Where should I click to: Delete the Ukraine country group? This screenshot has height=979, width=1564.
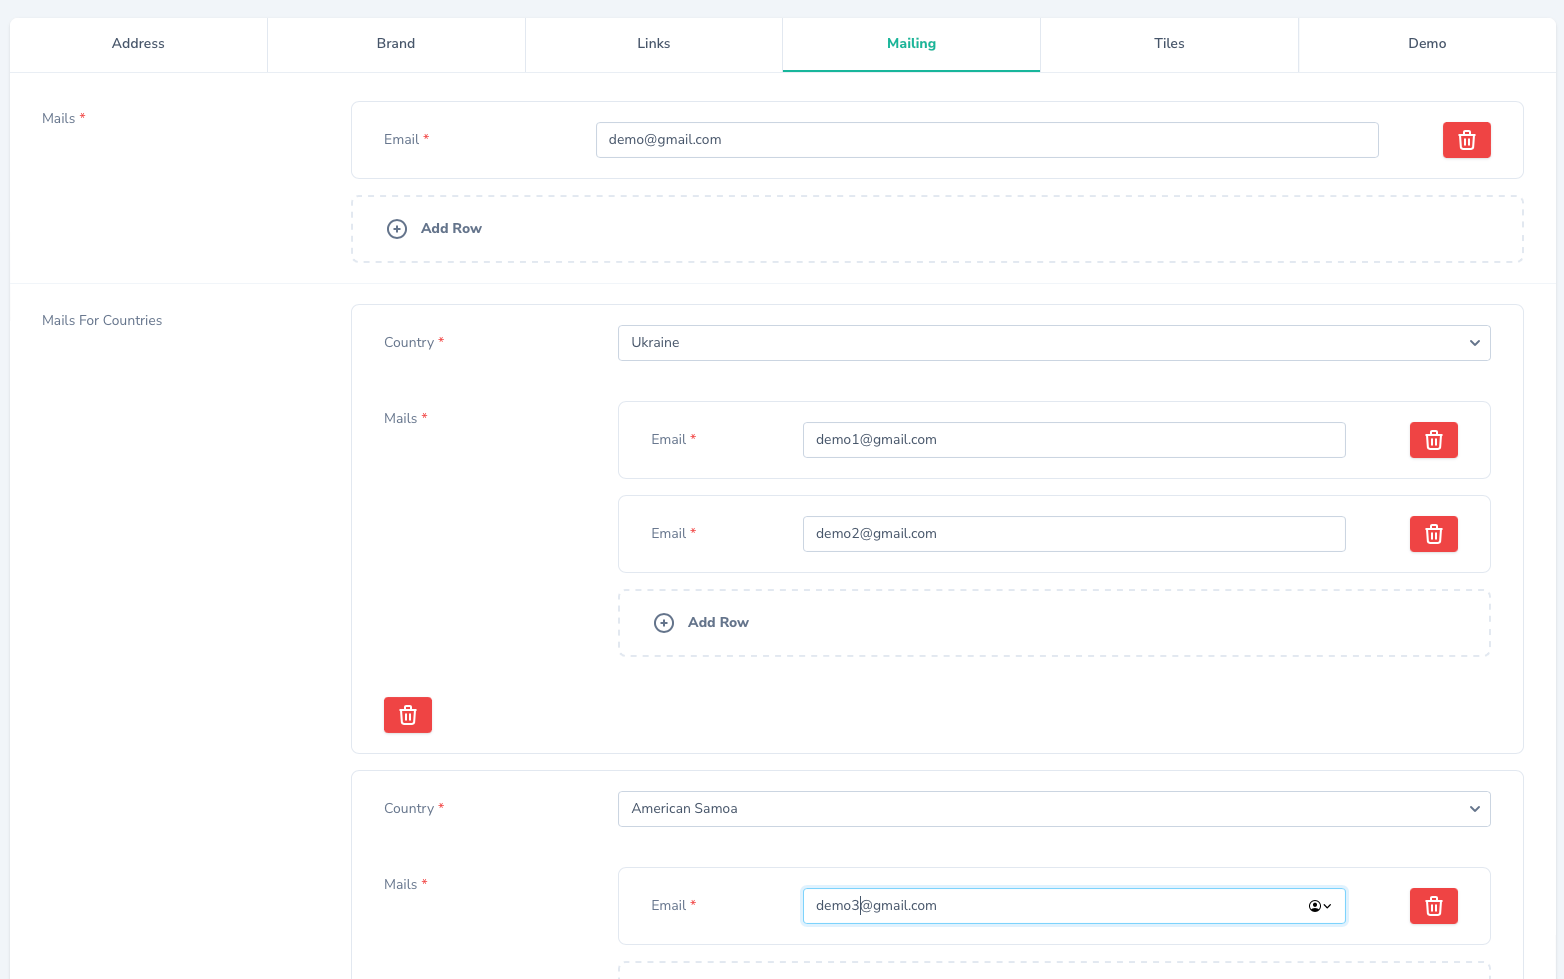coord(407,715)
